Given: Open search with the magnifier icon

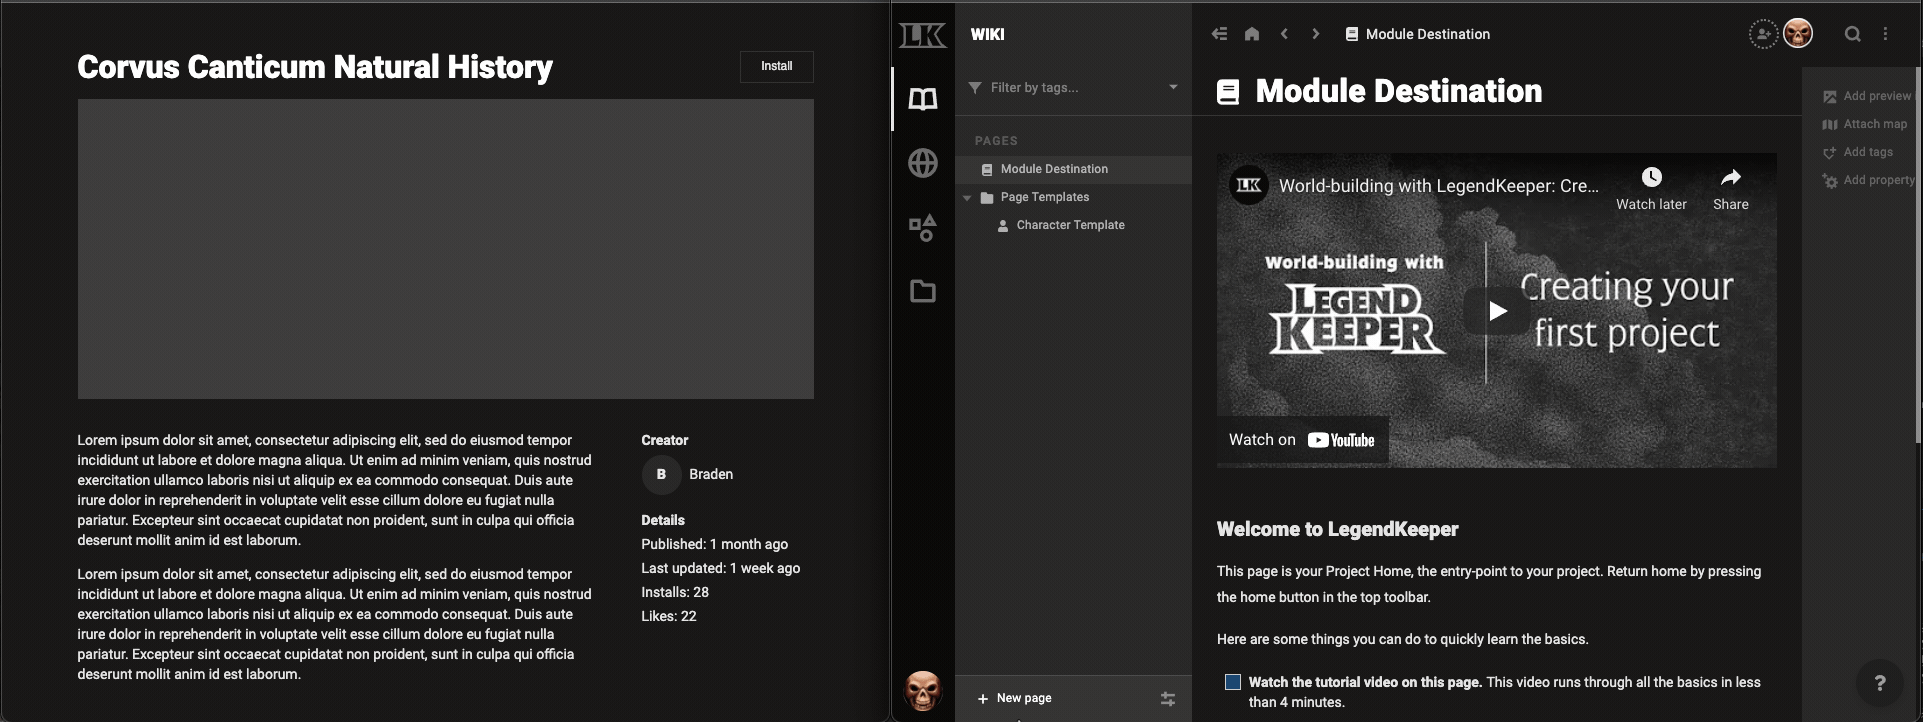Looking at the screenshot, I should (1852, 34).
